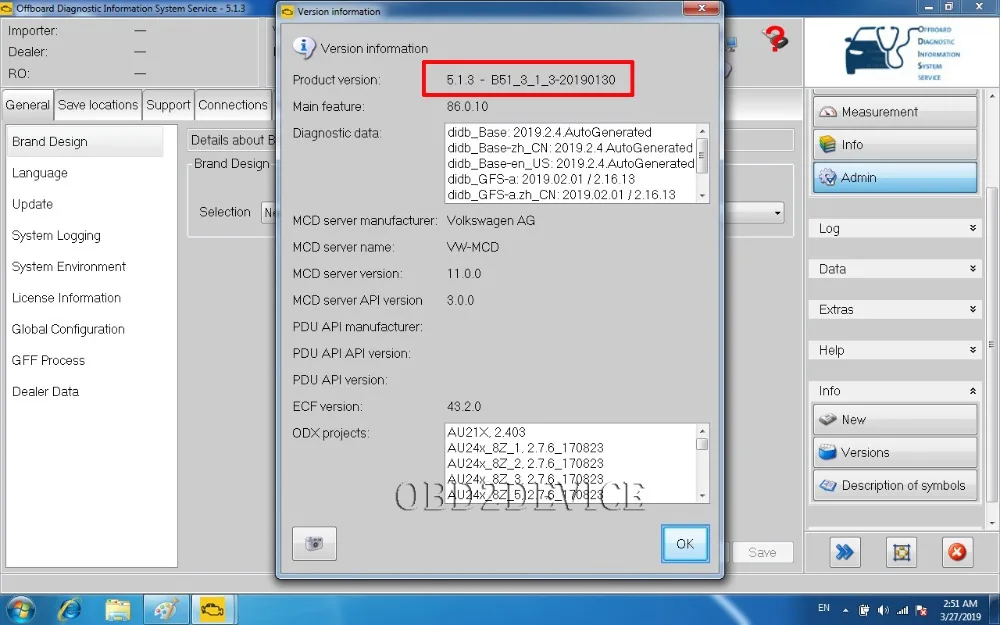Open the Info mode button
Image resolution: width=1000 pixels, height=625 pixels.
coord(895,145)
